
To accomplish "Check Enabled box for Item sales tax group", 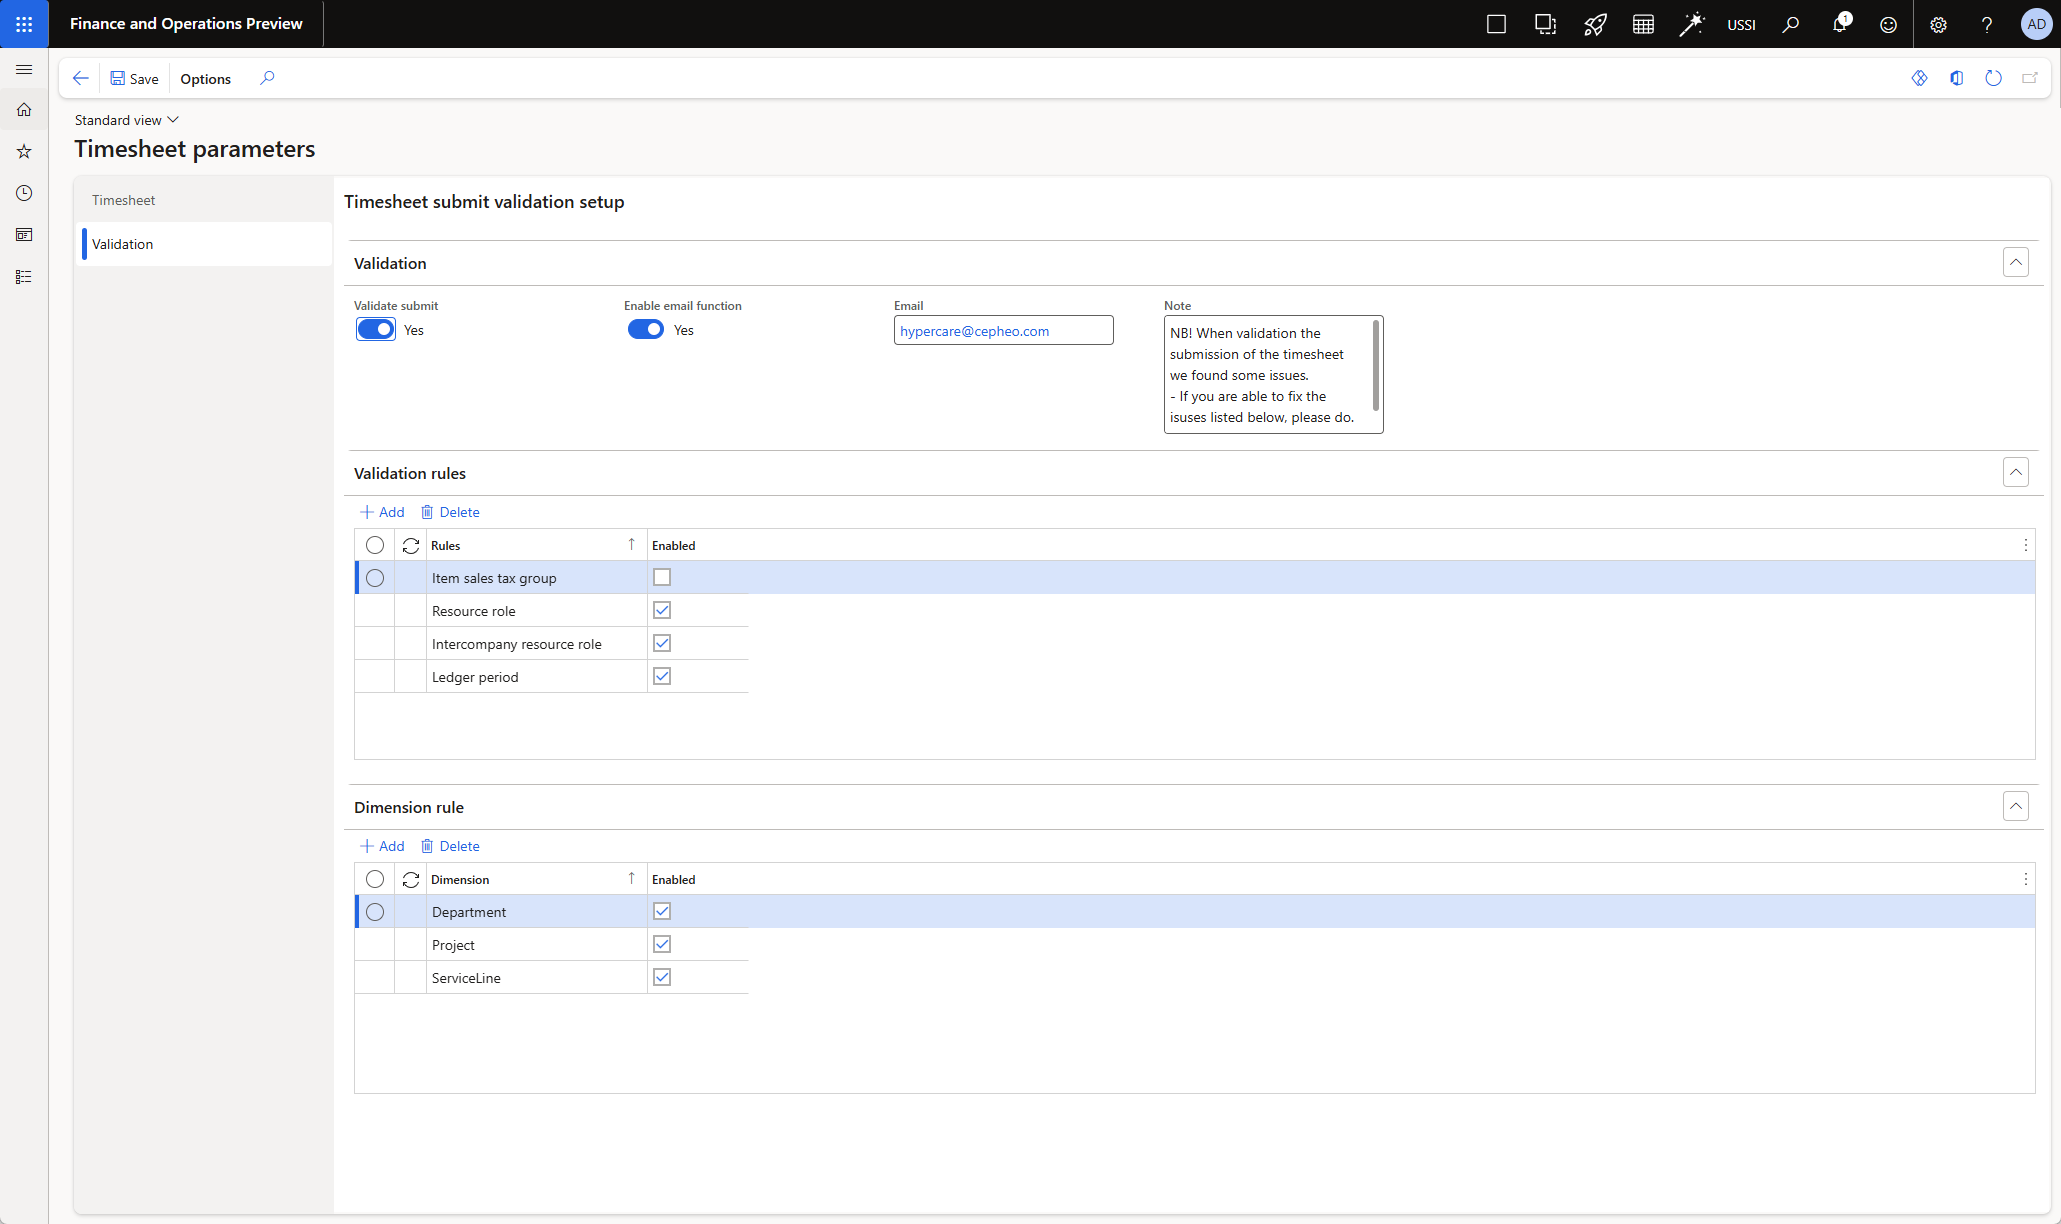I will [662, 577].
